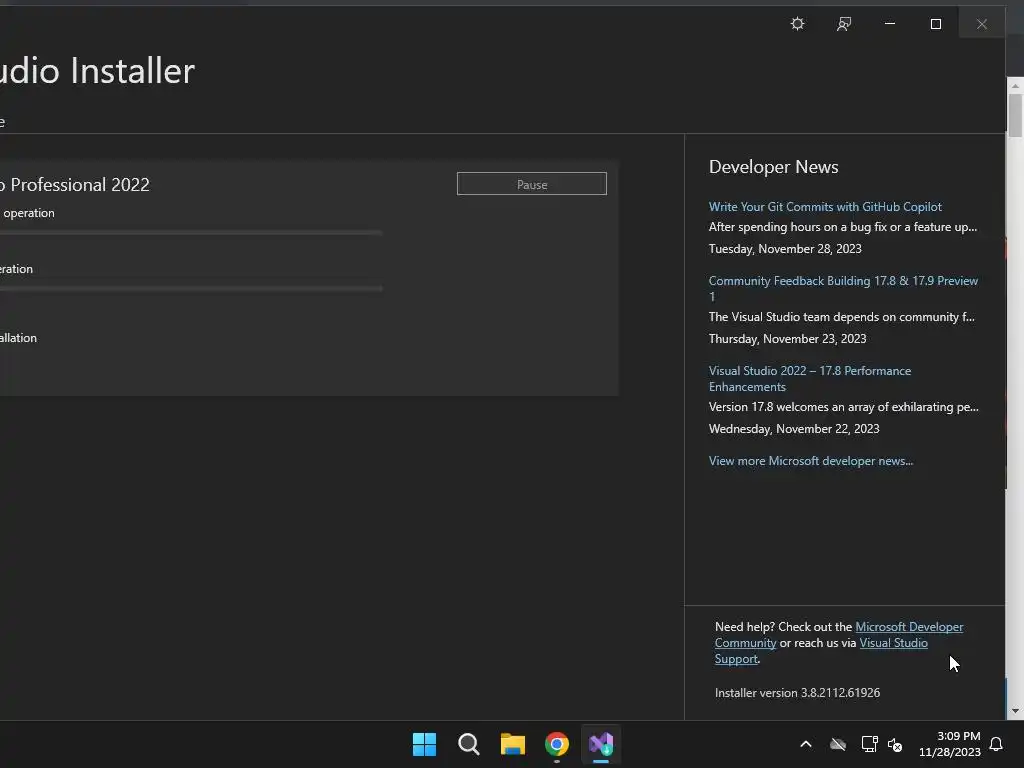Open 'Visual Studio 2022 – 17.8 Performance Enhancements' article
Screen dimensions: 1024x768
(810, 378)
